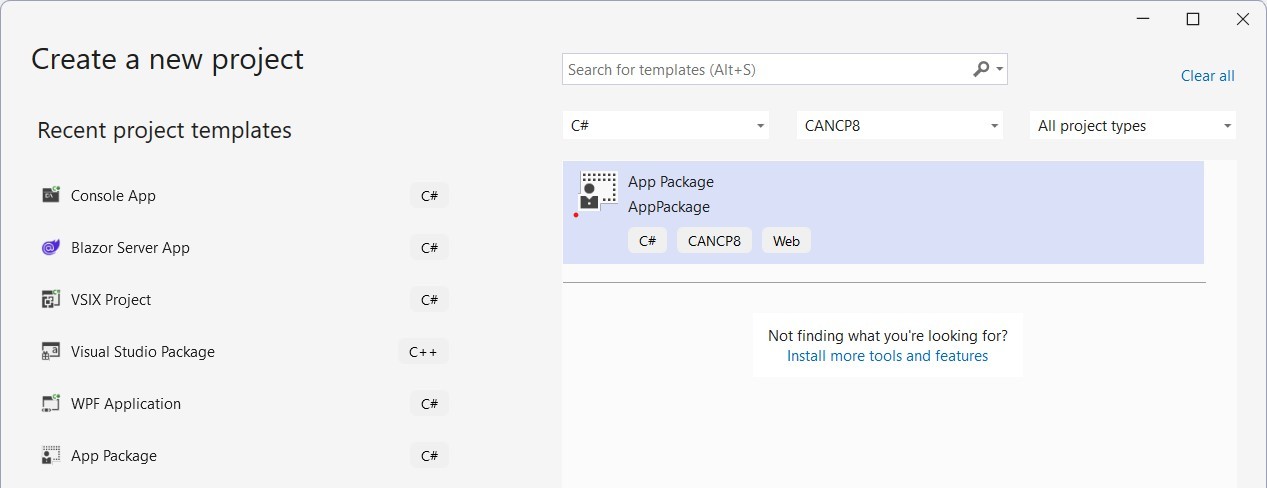Viewport: 1267px width, 488px height.
Task: Select the App Package search result entry
Action: [x=883, y=212]
